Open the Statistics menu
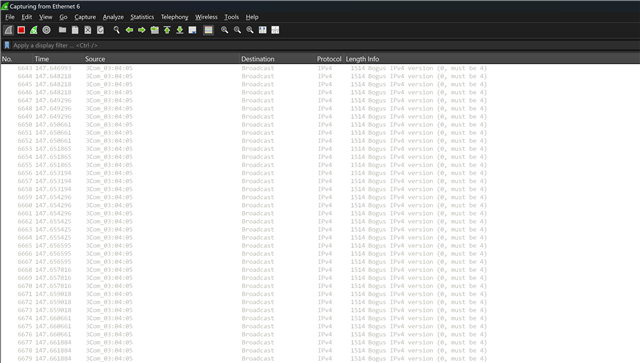 (142, 17)
